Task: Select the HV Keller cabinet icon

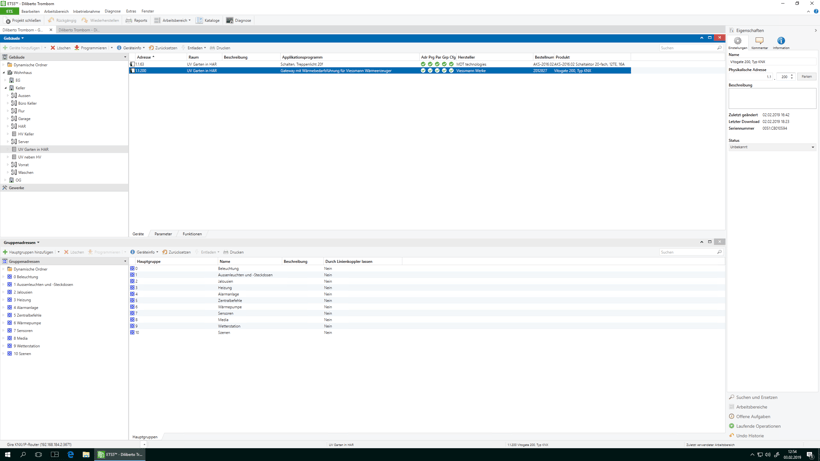Action: [x=14, y=134]
